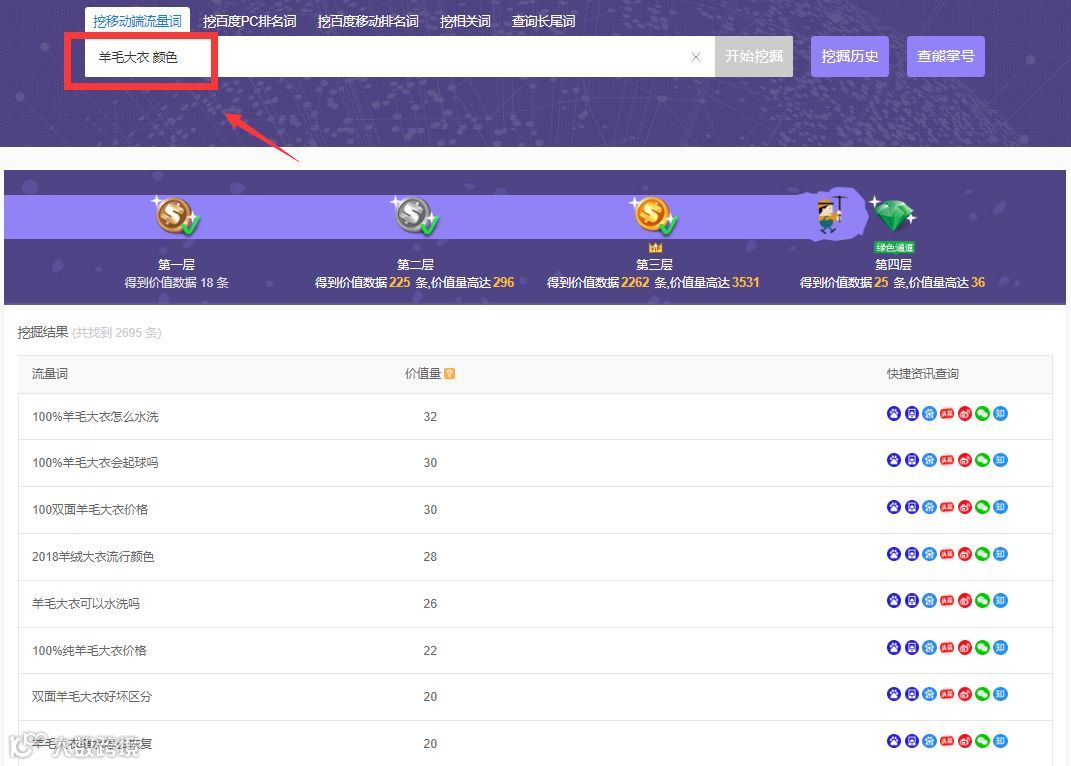This screenshot has height=766, width=1071.
Task: Select the blue Baidu paw icon on last row
Action: tap(894, 740)
